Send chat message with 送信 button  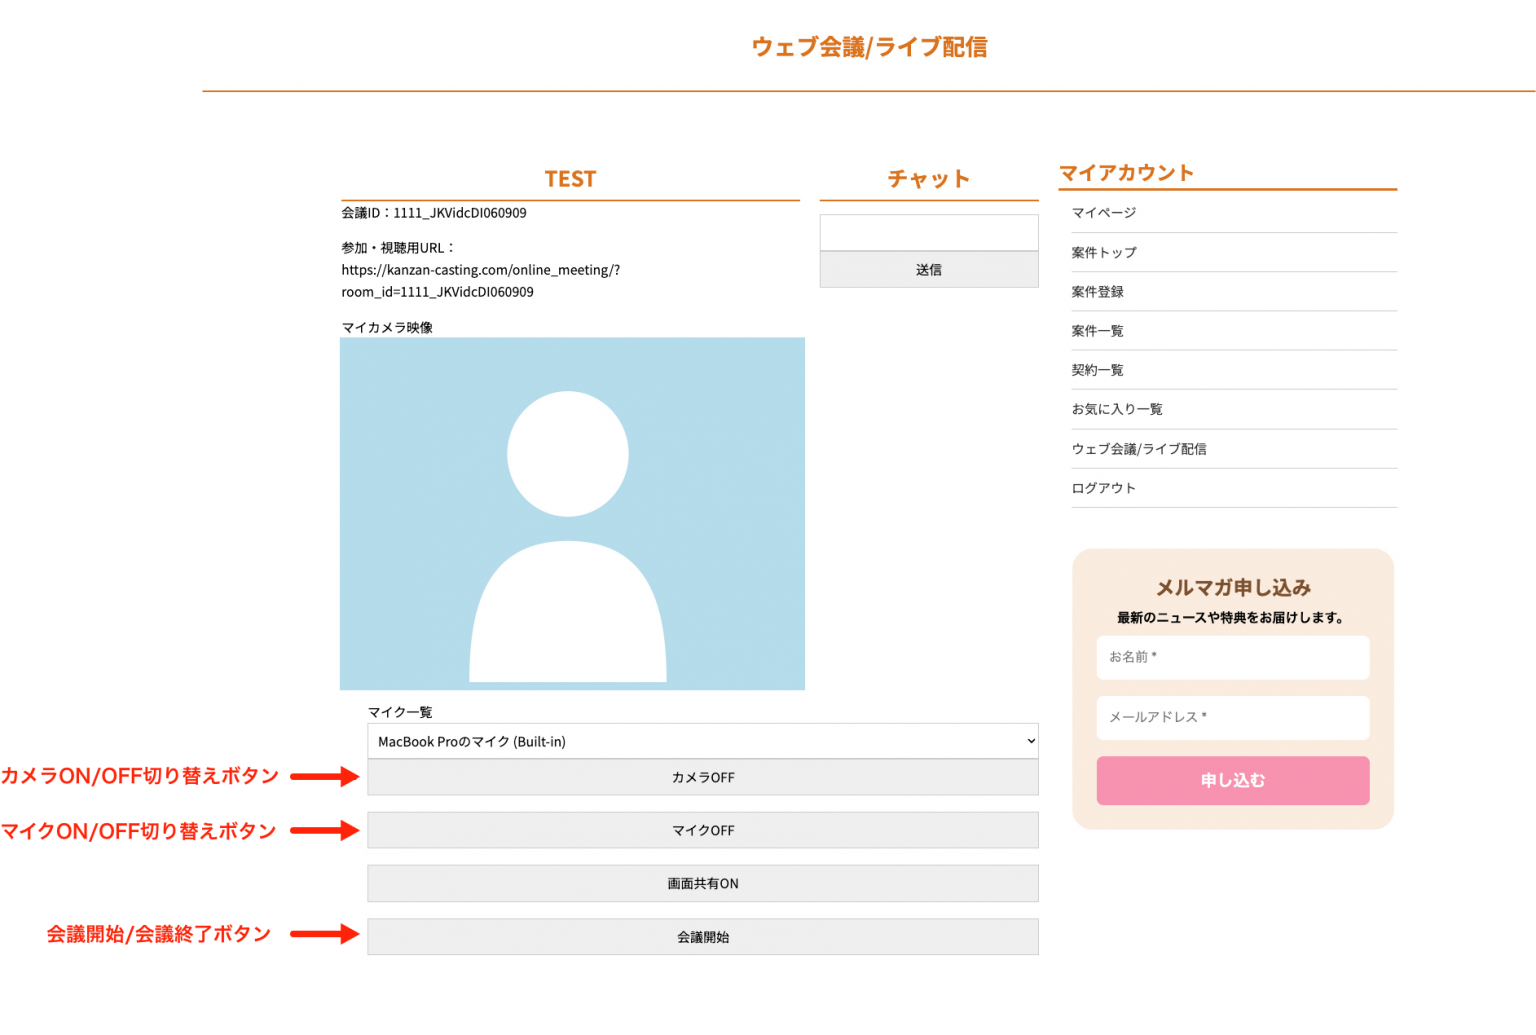coord(928,270)
